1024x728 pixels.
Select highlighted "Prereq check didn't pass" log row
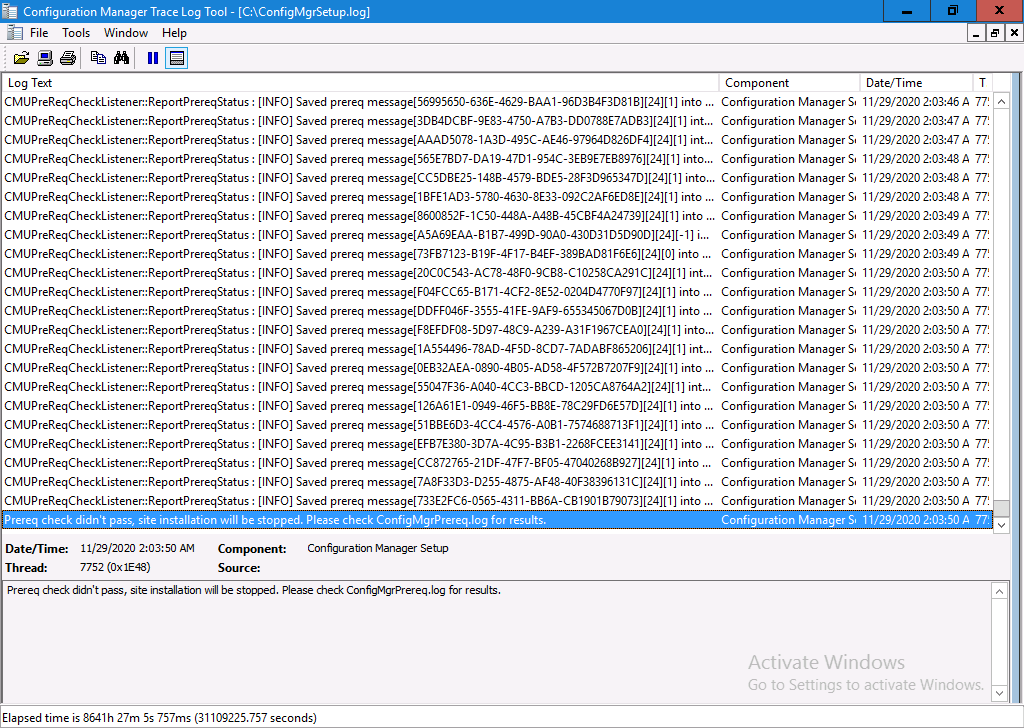pos(497,520)
